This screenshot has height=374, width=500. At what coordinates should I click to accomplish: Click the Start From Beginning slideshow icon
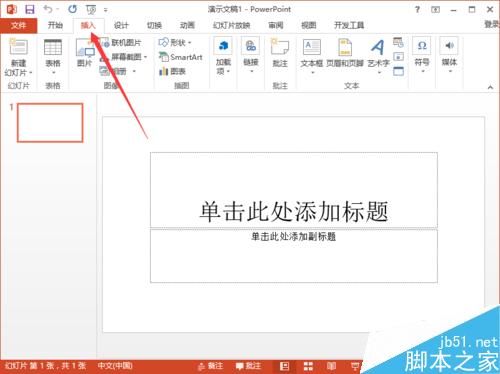[x=91, y=10]
